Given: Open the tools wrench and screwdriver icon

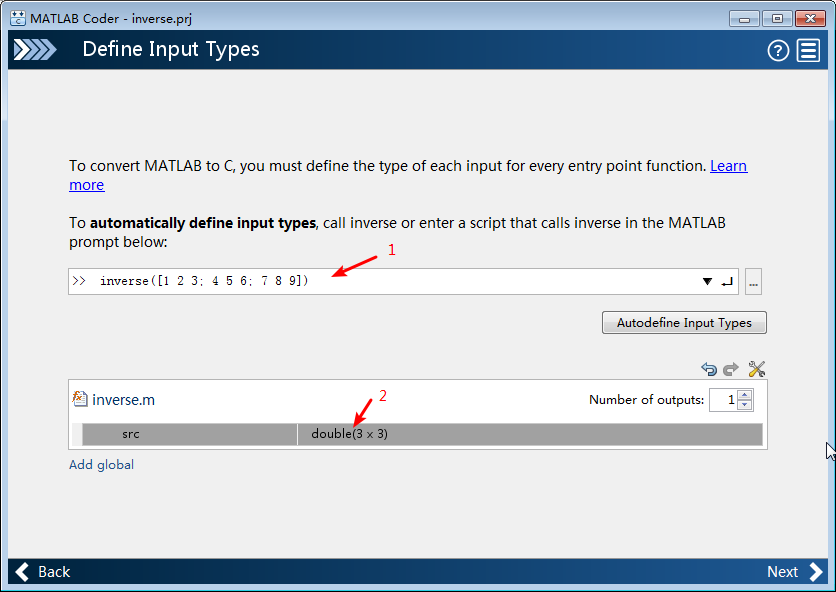Looking at the screenshot, I should pyautogui.click(x=757, y=369).
